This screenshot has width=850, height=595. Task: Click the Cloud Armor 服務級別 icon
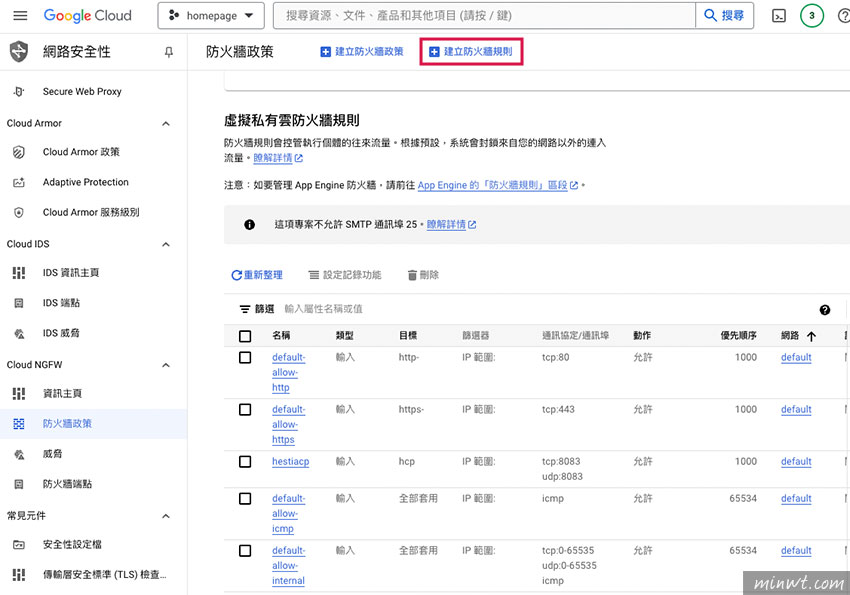[19, 212]
